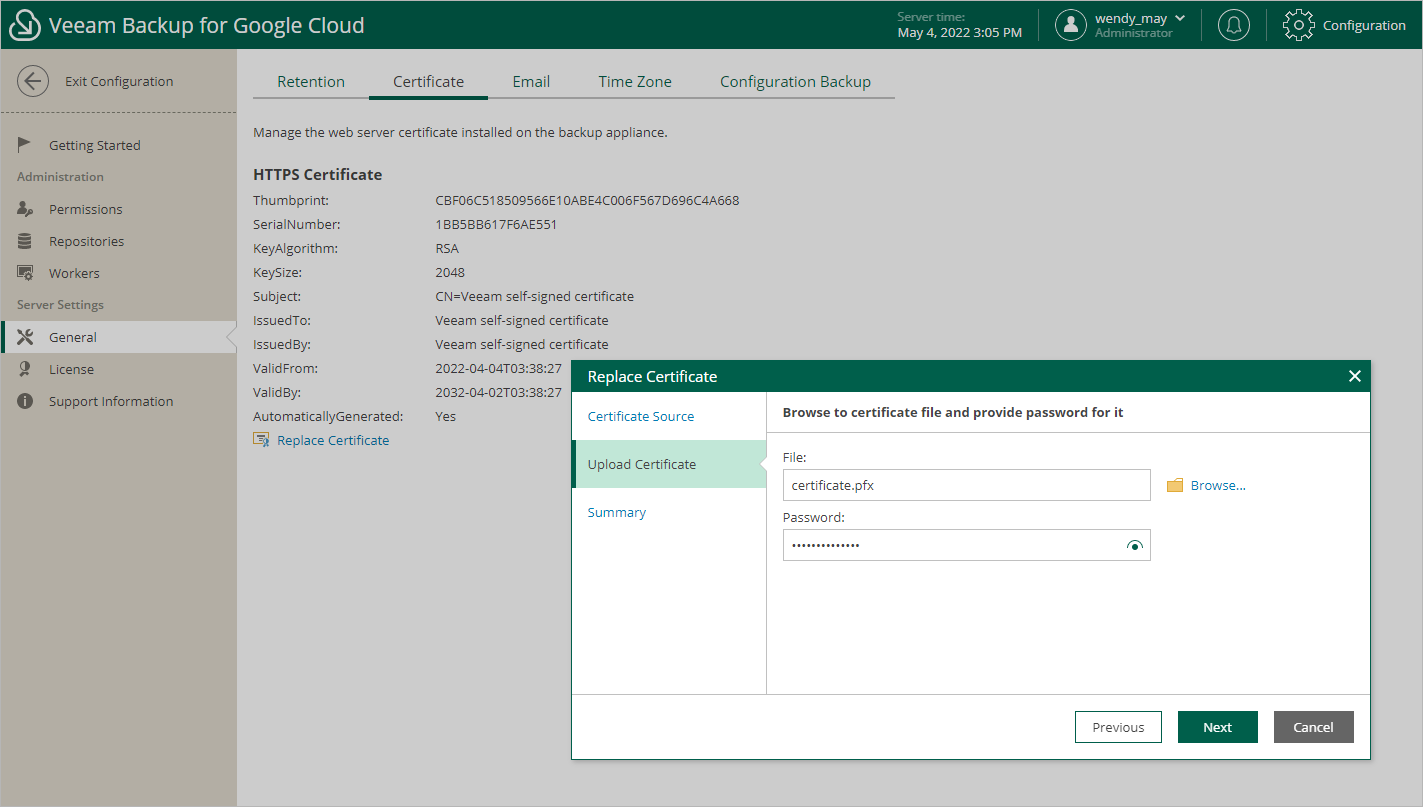Screen dimensions: 1423x807
Task: Cancel the Replace Certificate dialog
Action: pyautogui.click(x=1313, y=727)
